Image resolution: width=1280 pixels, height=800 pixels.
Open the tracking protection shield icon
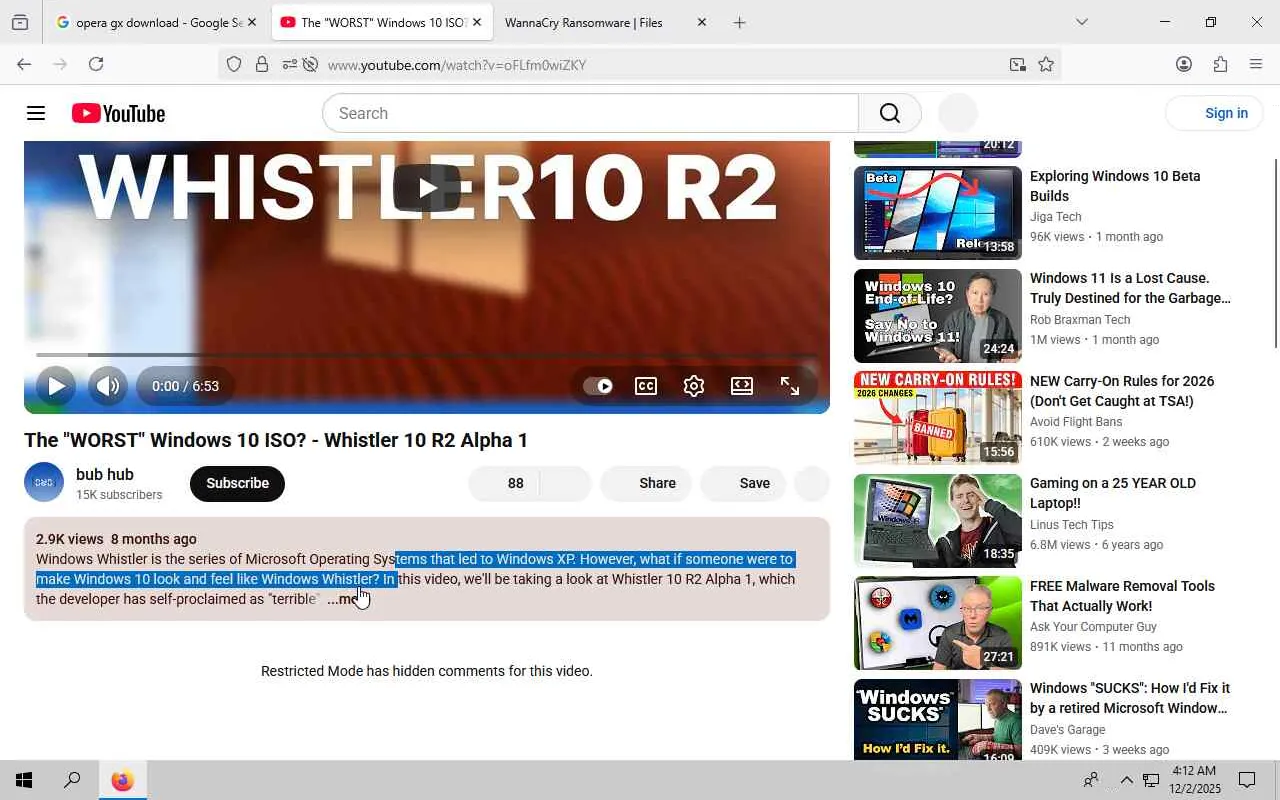[x=234, y=64]
